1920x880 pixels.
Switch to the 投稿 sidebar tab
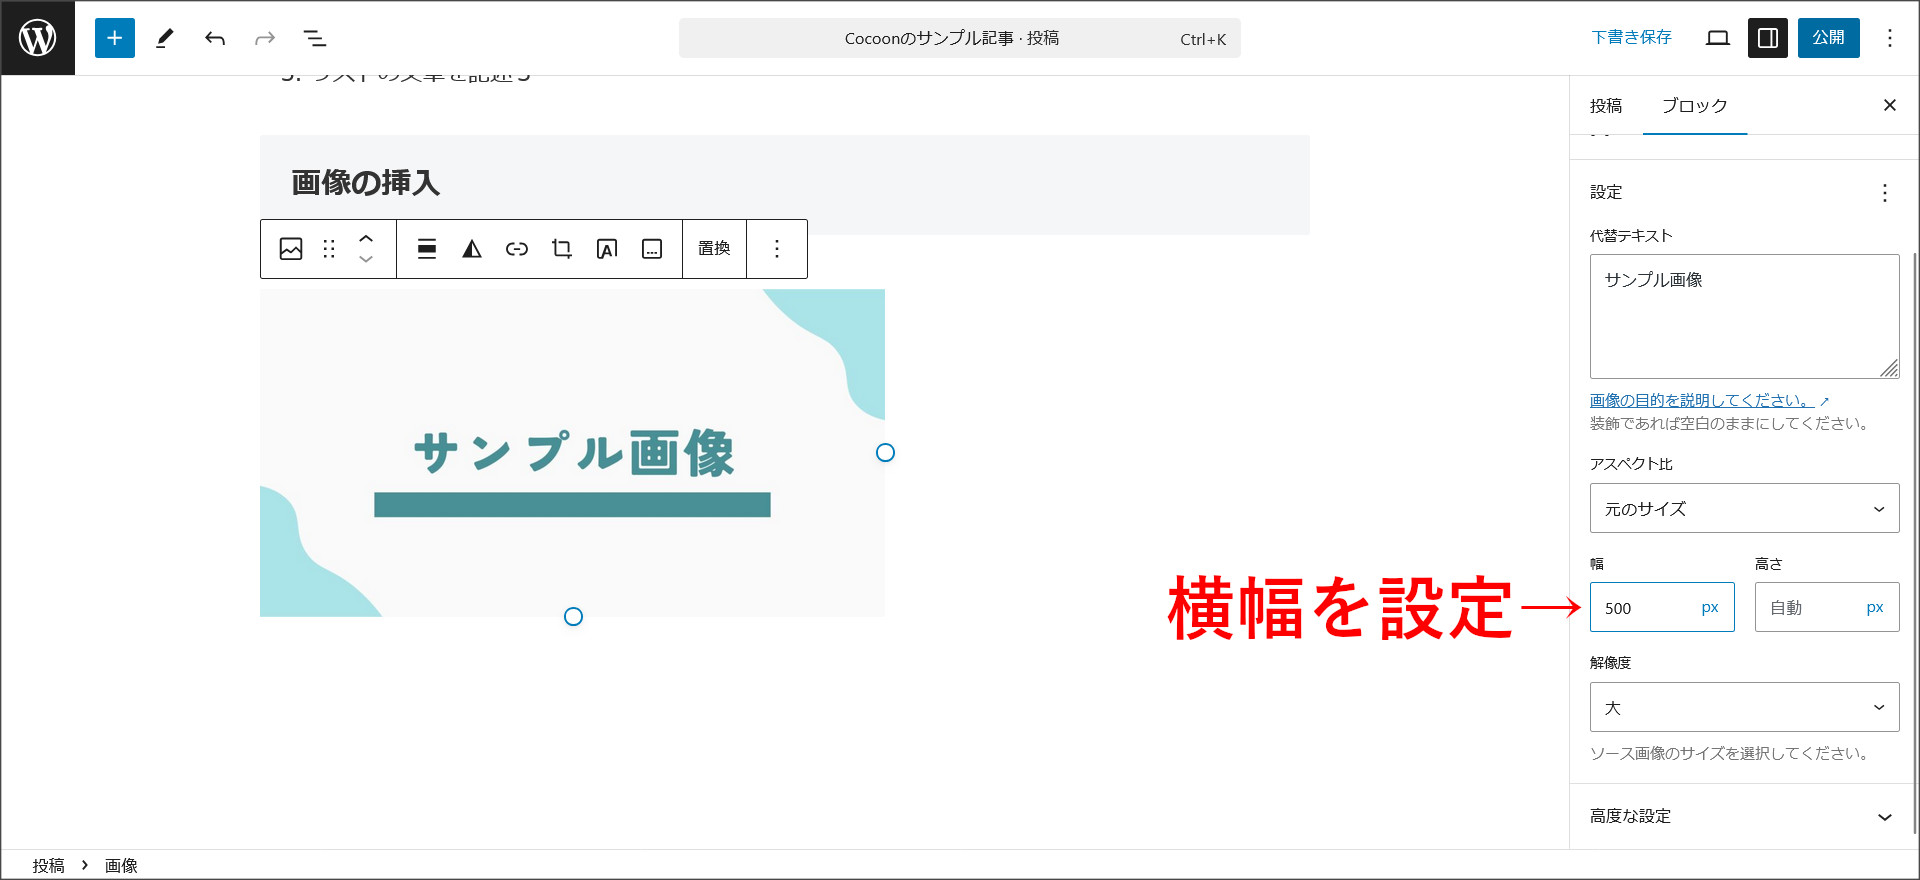(x=1606, y=106)
